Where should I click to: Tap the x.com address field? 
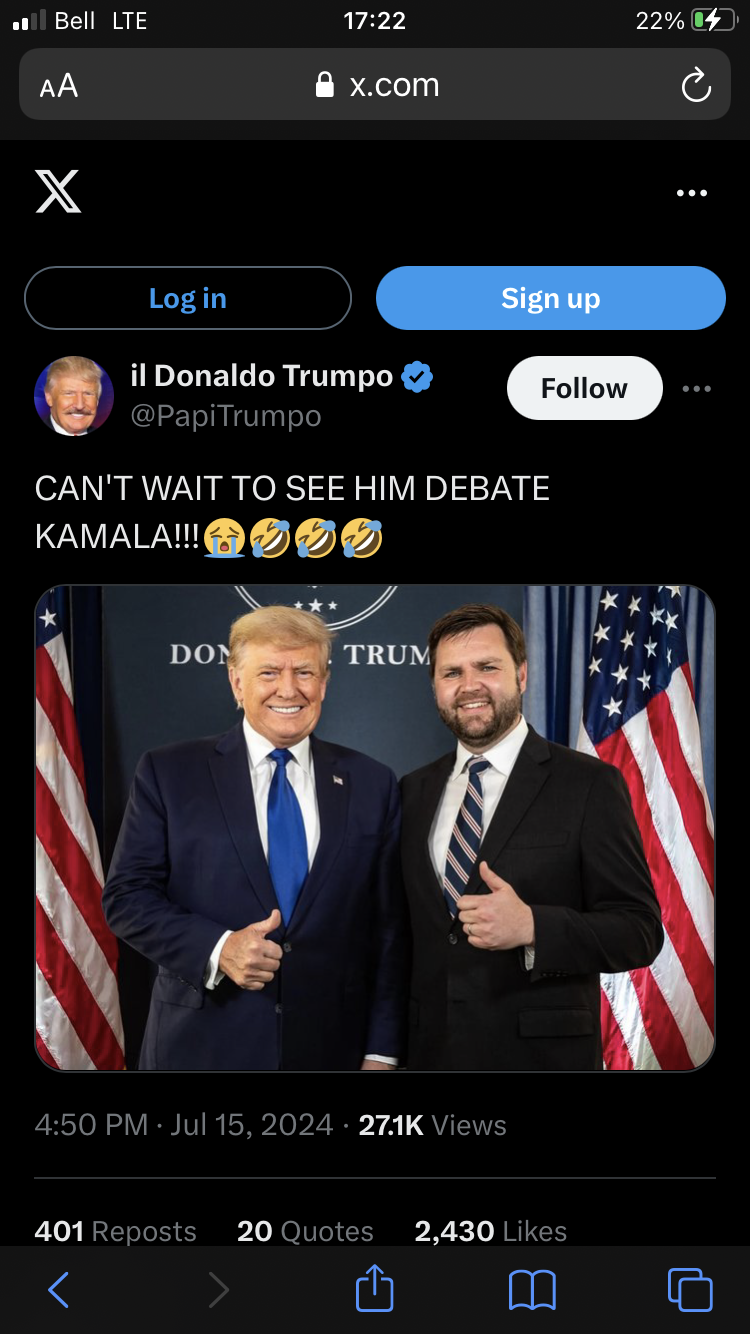[375, 85]
